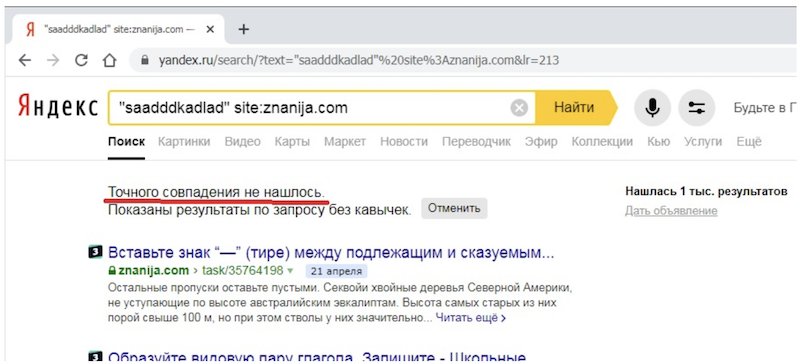Click znanija icon beside second result
The height and width of the screenshot is (364, 800).
[95, 357]
